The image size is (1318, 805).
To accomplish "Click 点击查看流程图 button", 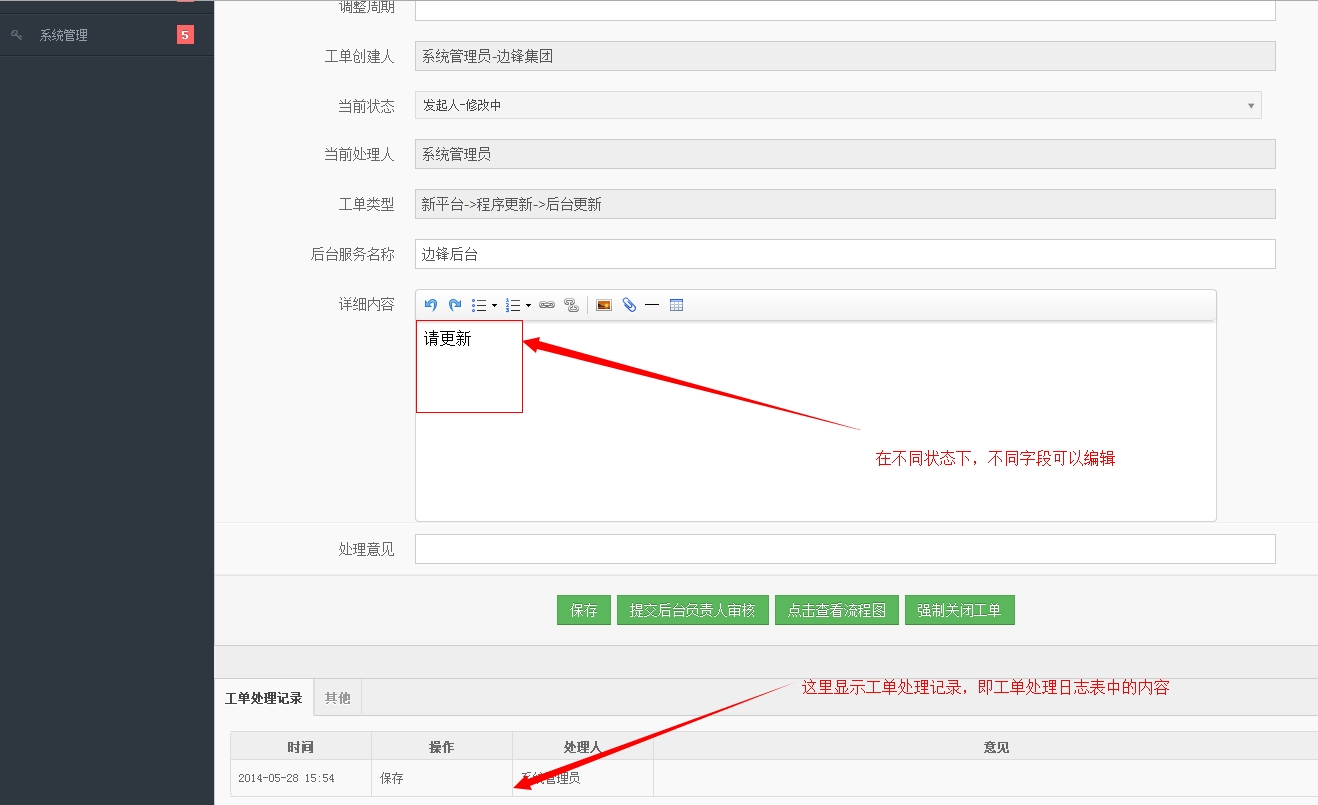I will 837,610.
